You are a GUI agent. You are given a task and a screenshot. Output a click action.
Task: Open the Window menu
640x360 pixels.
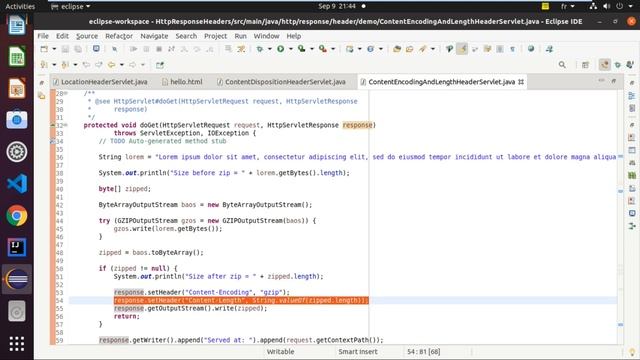tap(267, 36)
